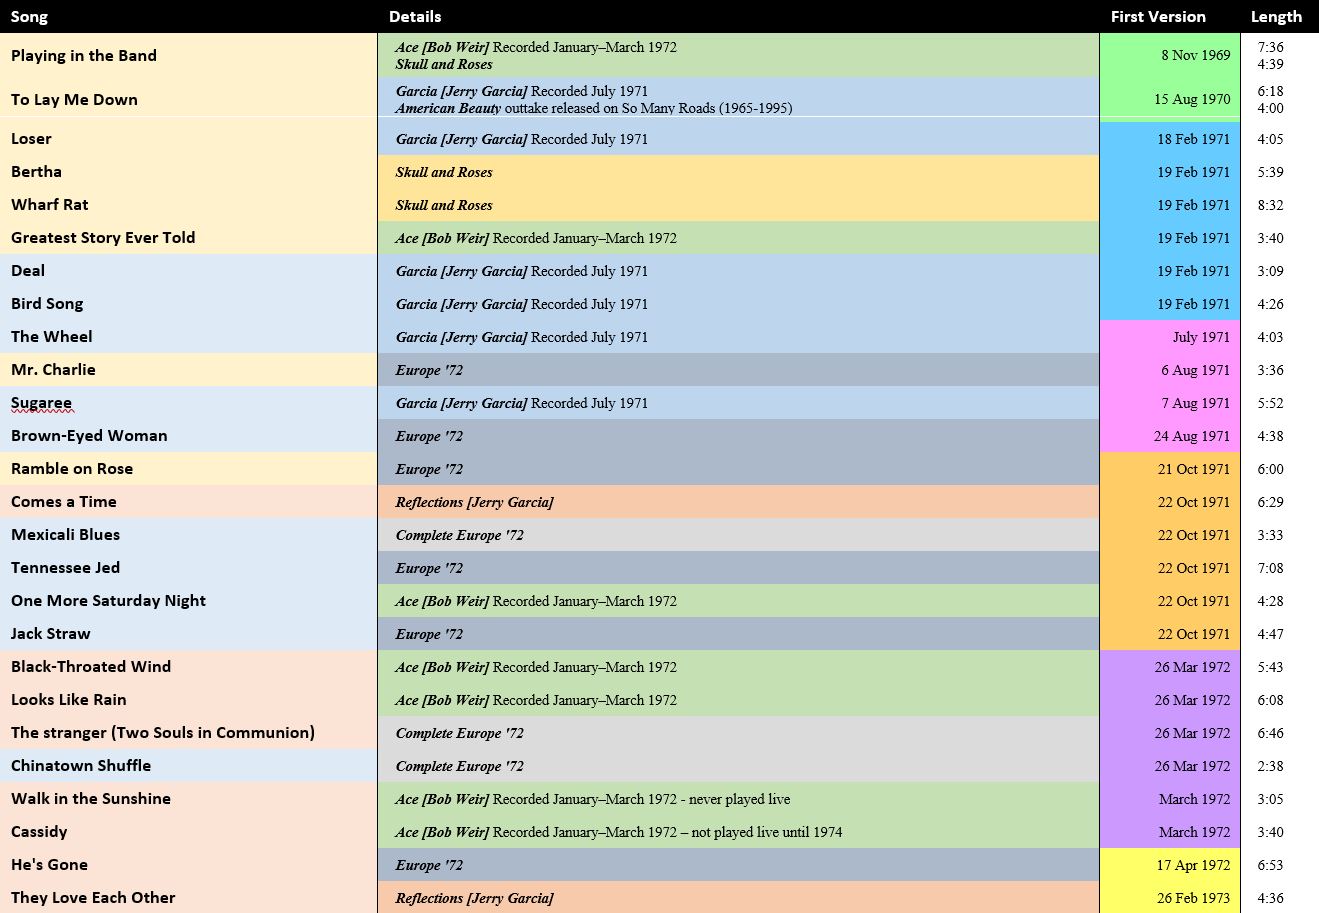Click the 8:32 length cell
The width and height of the screenshot is (1319, 913).
pyautogui.click(x=1279, y=204)
